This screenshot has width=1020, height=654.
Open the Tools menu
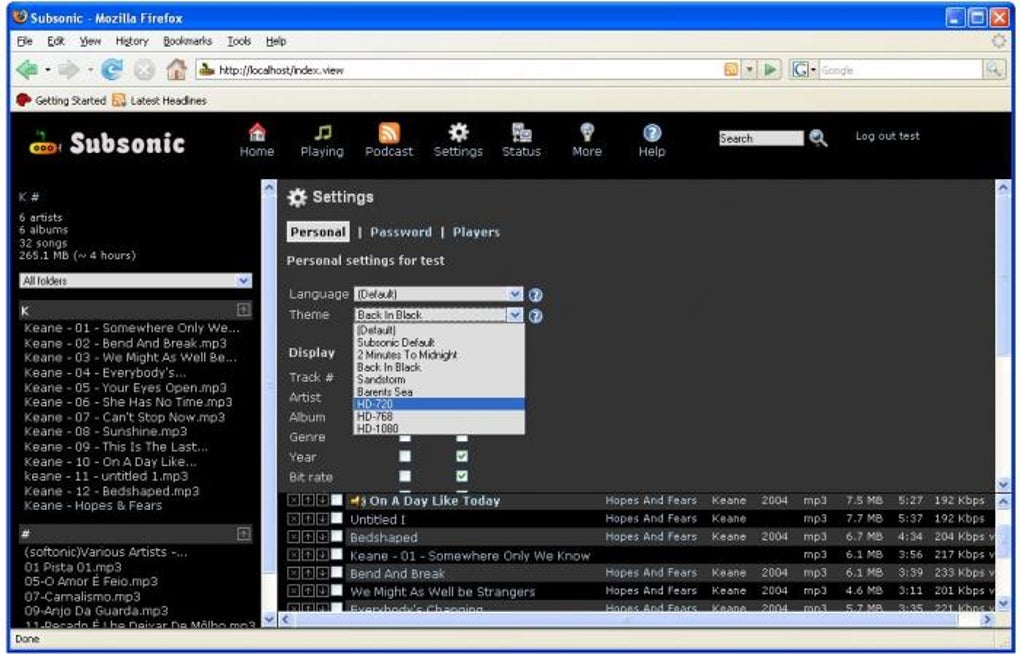[239, 41]
